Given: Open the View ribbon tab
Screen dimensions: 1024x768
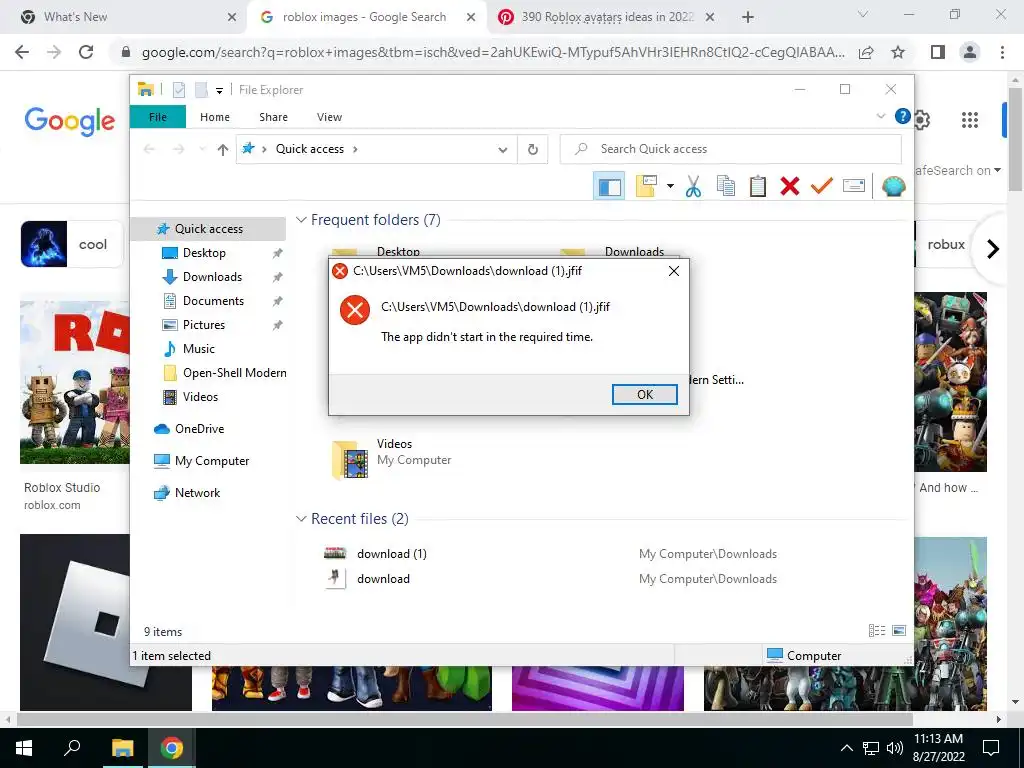Looking at the screenshot, I should [x=329, y=117].
